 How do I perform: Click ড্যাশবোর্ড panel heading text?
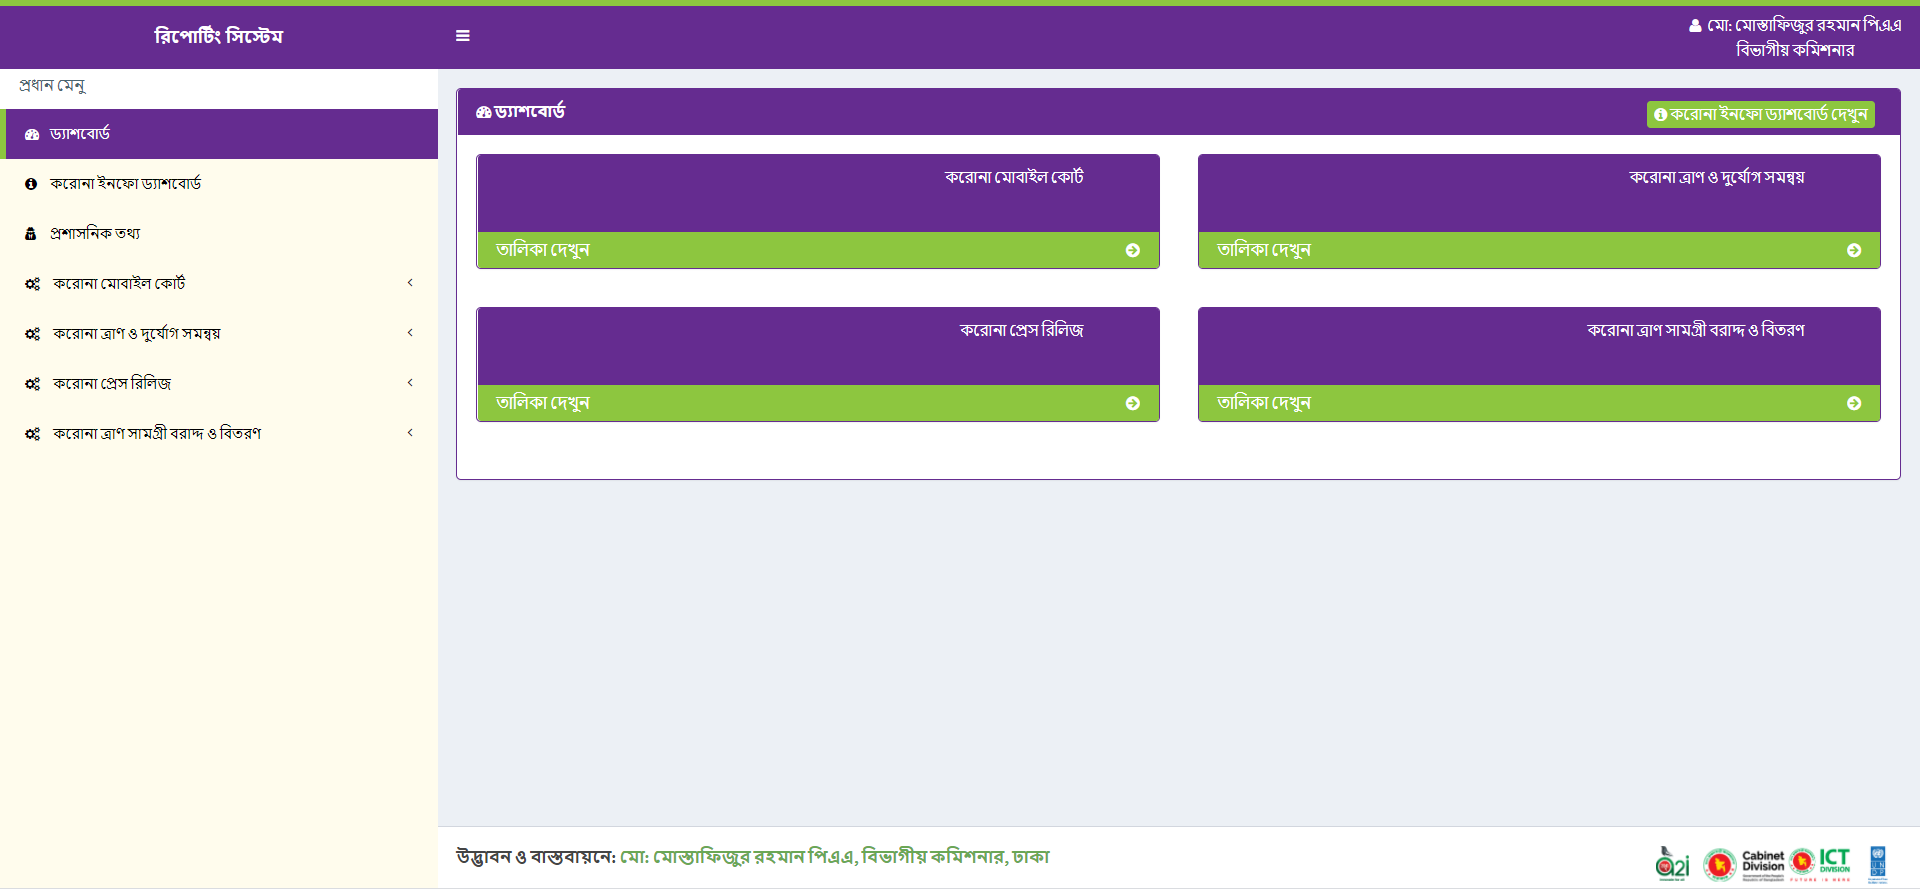coord(530,112)
